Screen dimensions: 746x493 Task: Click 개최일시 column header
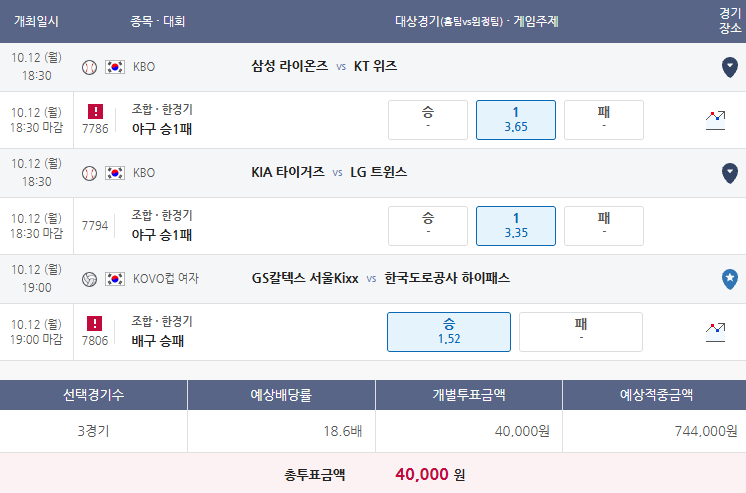pyautogui.click(x=36, y=21)
